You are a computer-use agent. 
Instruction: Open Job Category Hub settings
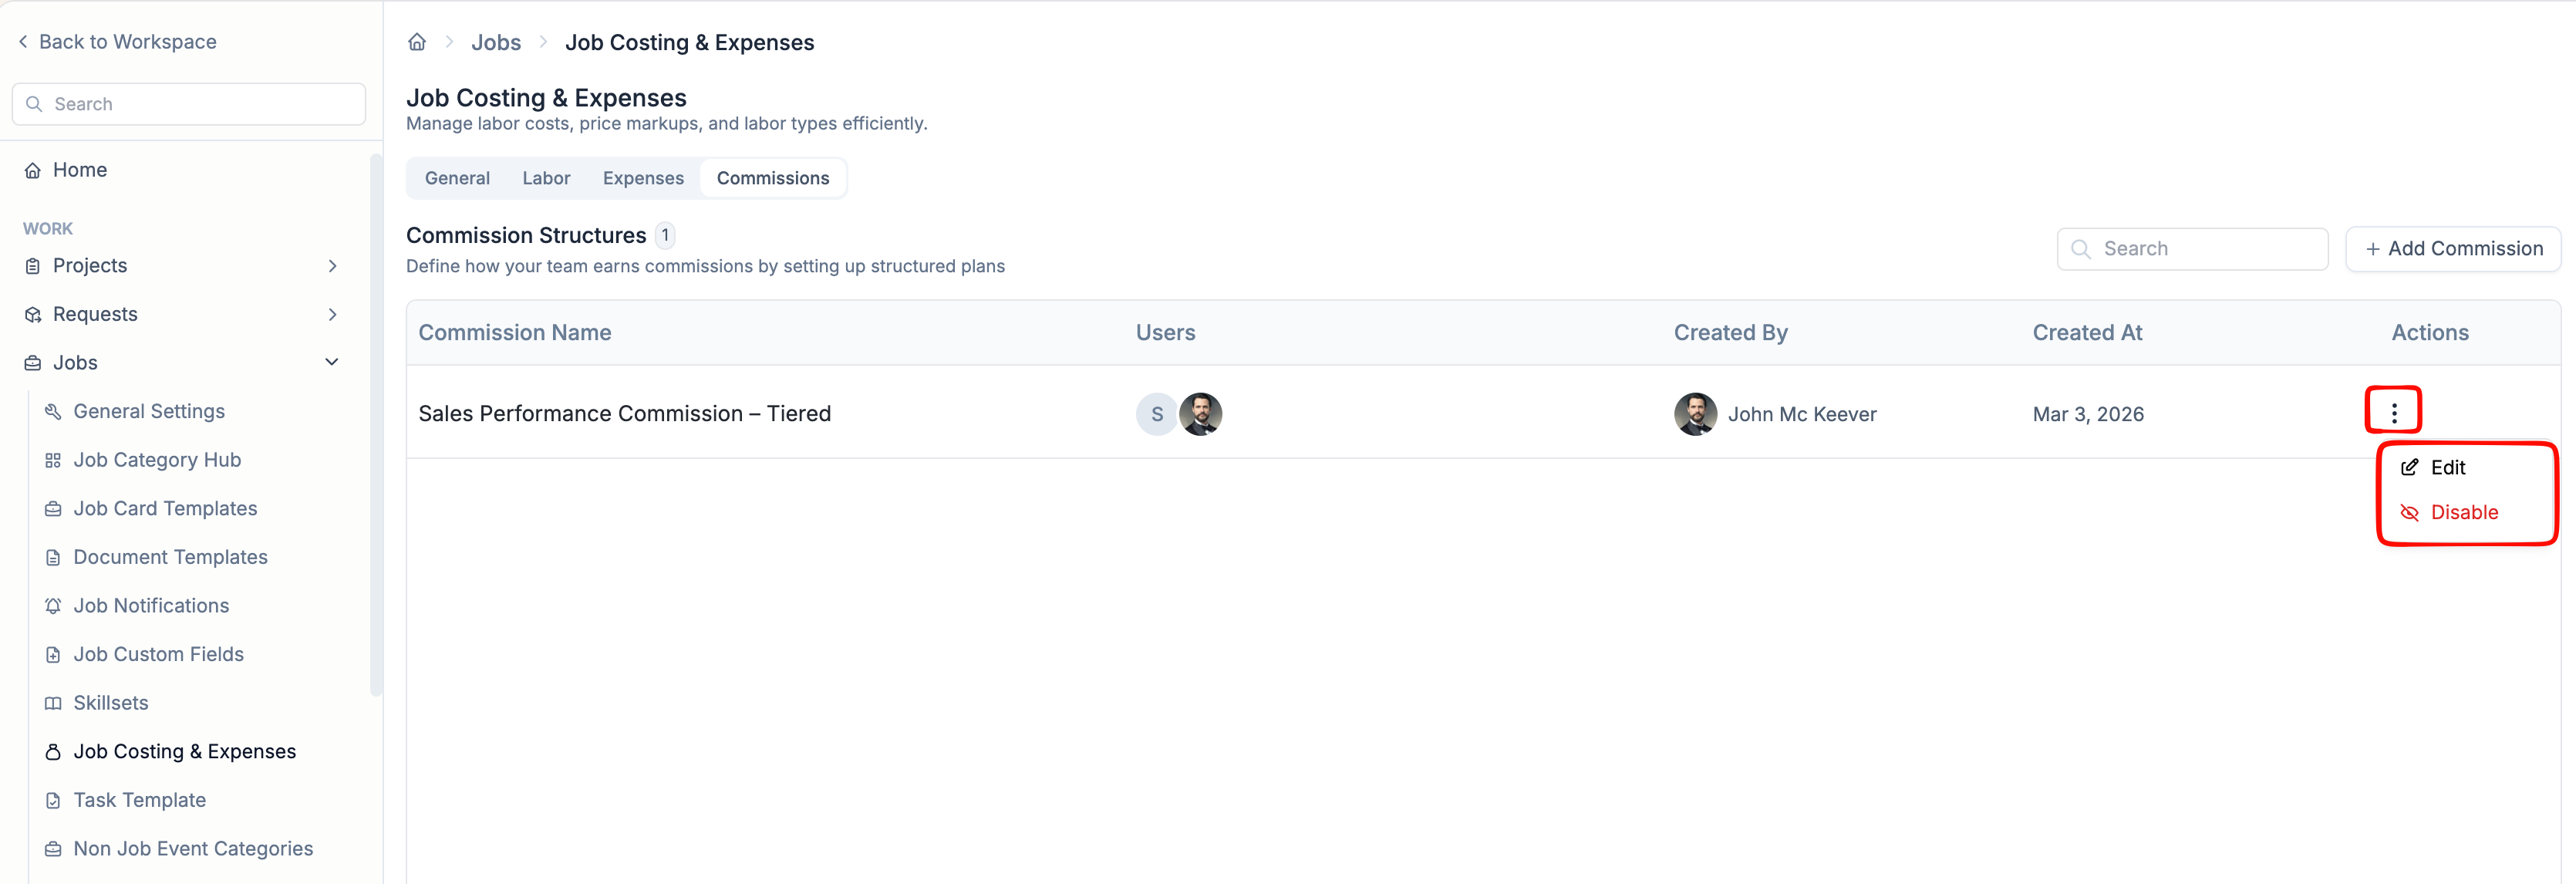pos(157,460)
